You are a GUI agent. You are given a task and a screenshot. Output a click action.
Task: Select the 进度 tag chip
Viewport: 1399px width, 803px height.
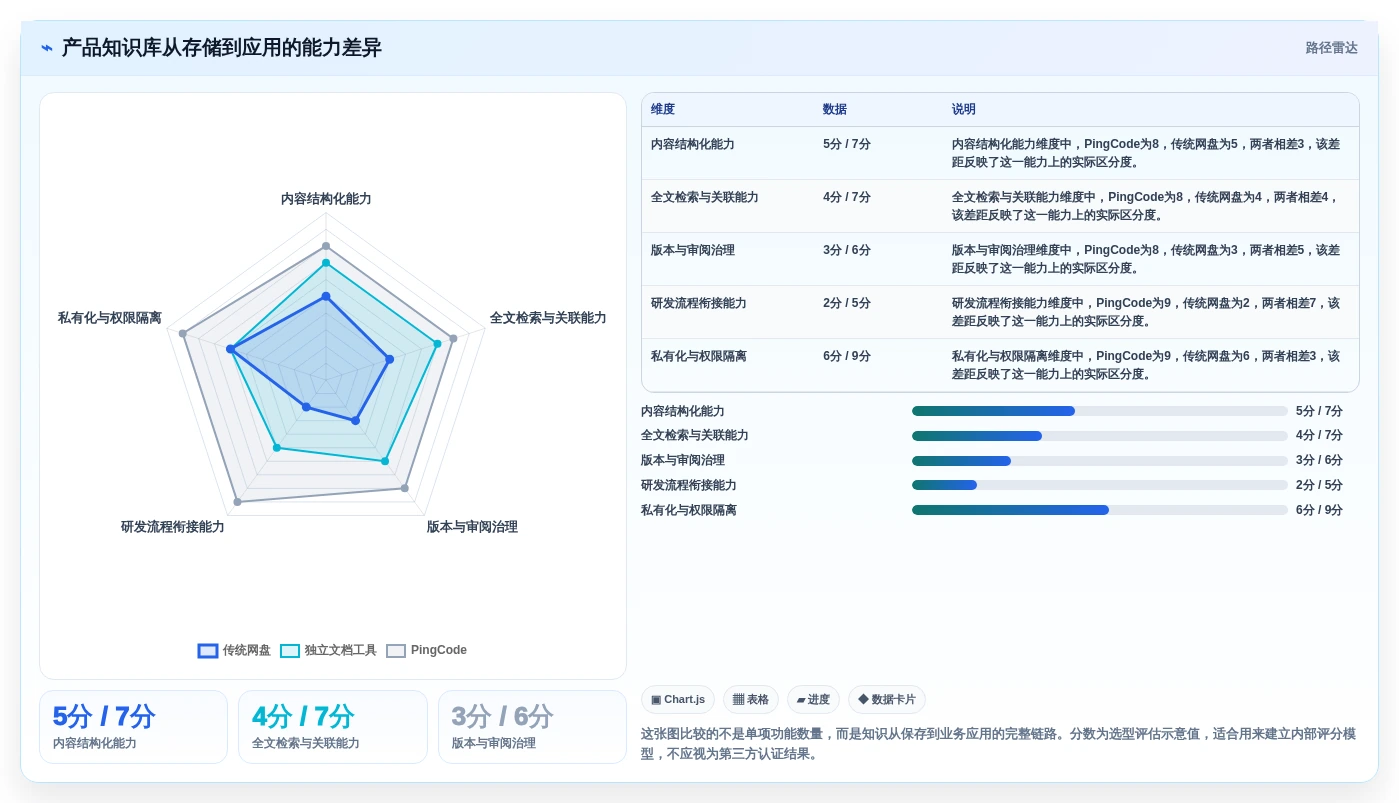pyautogui.click(x=813, y=700)
